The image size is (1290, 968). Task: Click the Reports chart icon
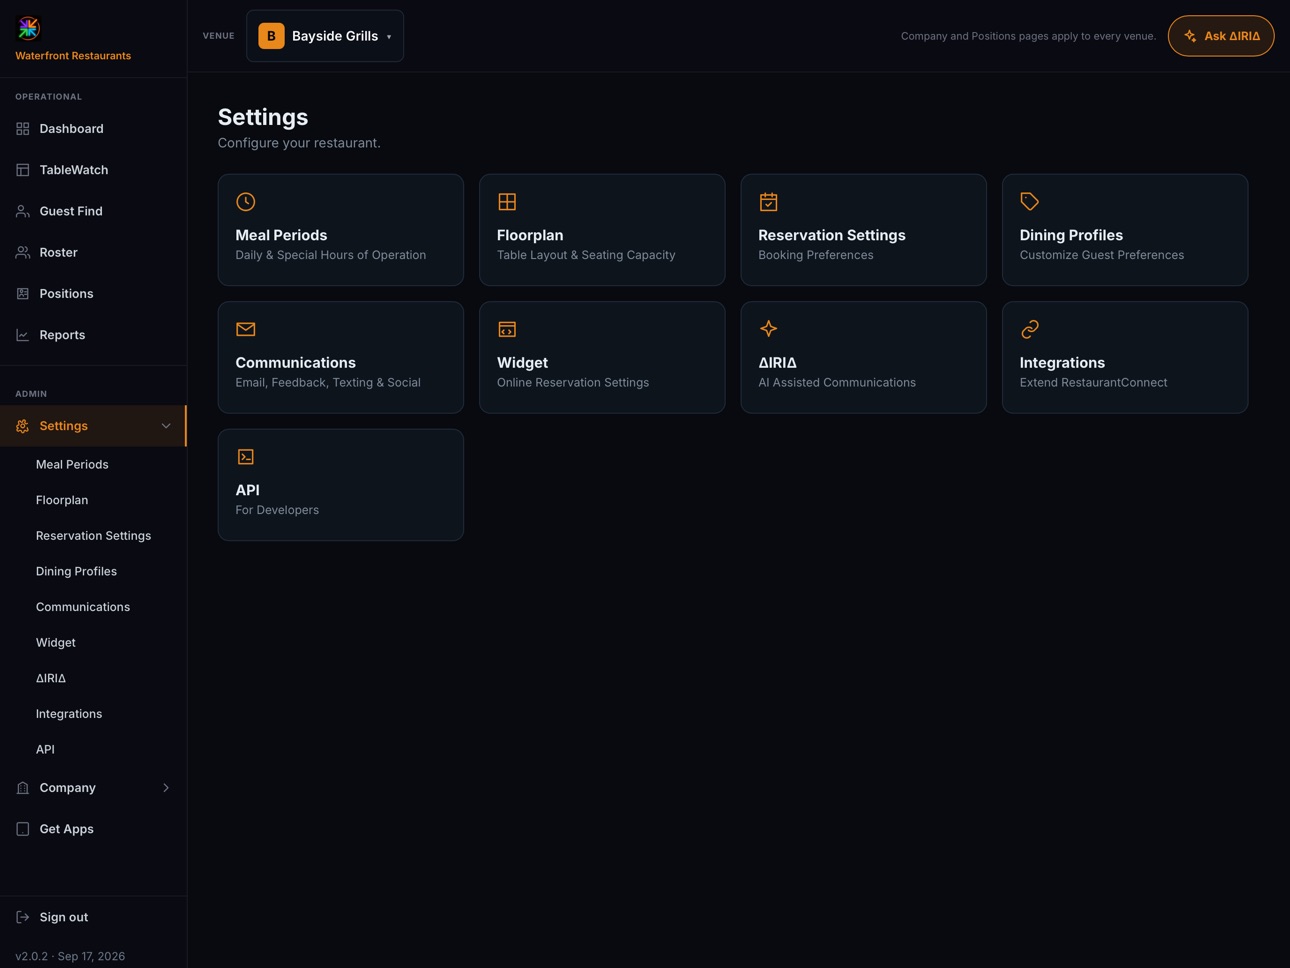(x=23, y=335)
